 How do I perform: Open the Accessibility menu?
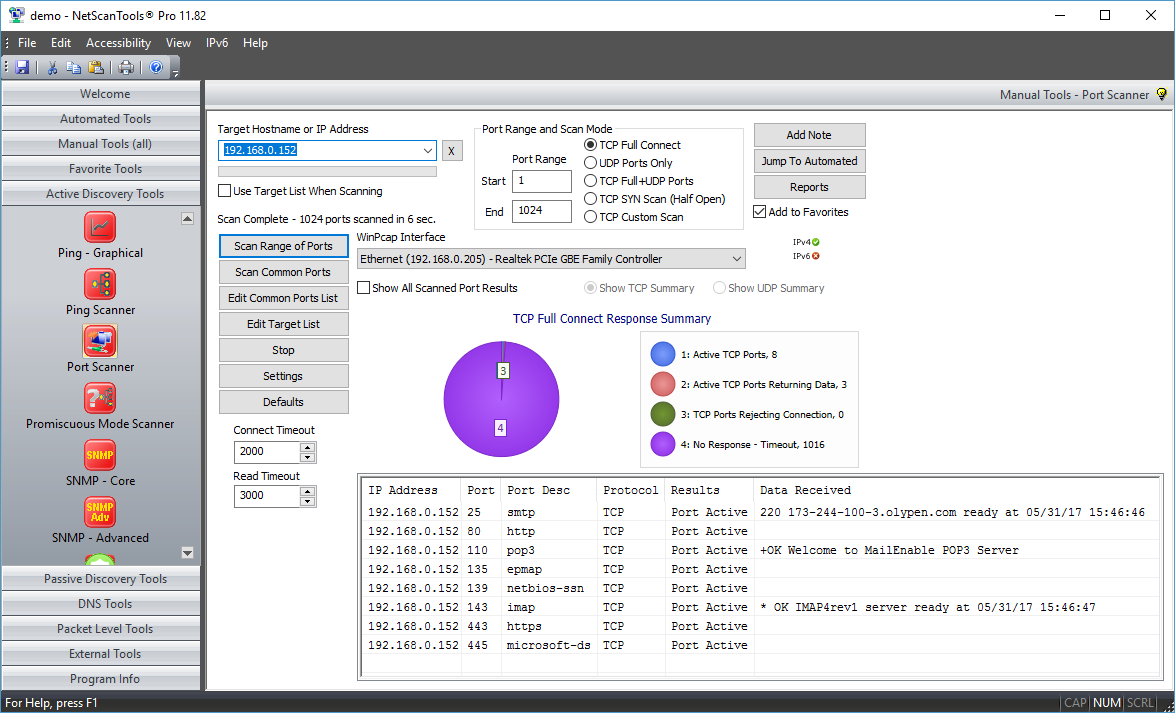click(118, 43)
